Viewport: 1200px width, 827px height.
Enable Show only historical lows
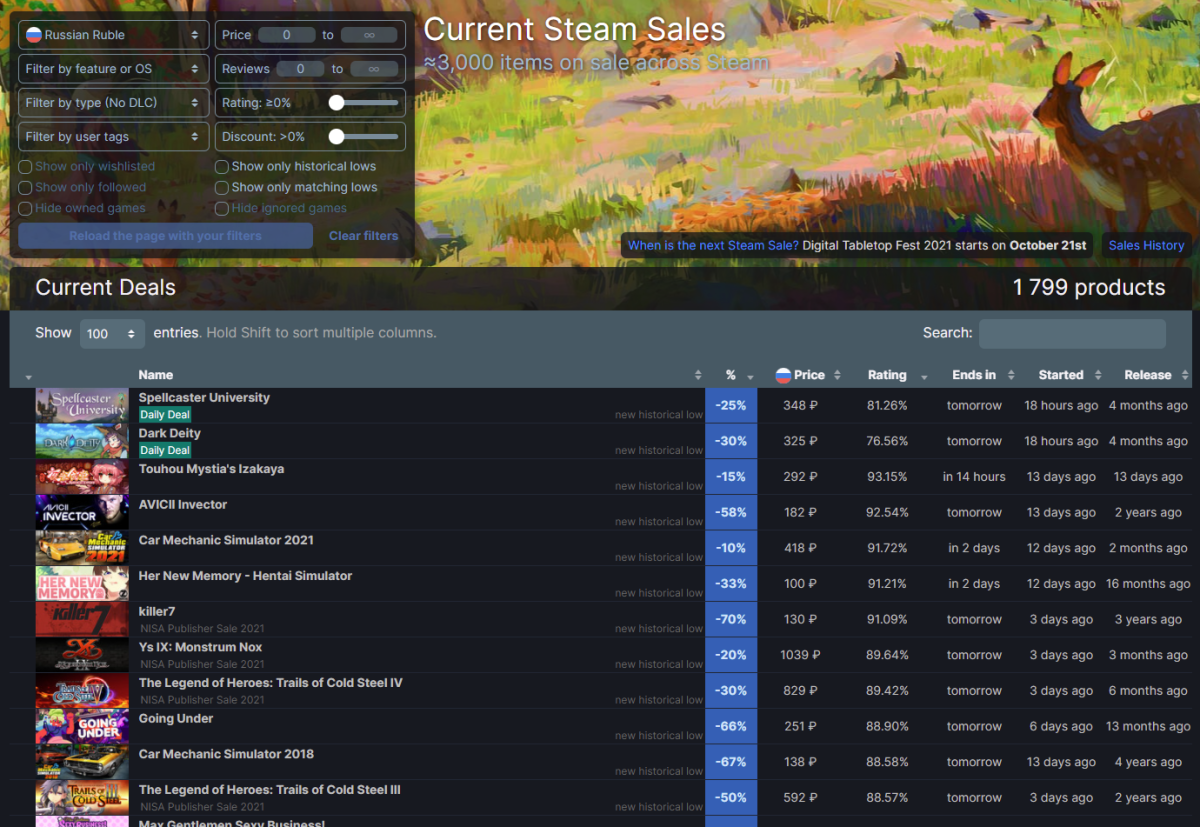(222, 167)
